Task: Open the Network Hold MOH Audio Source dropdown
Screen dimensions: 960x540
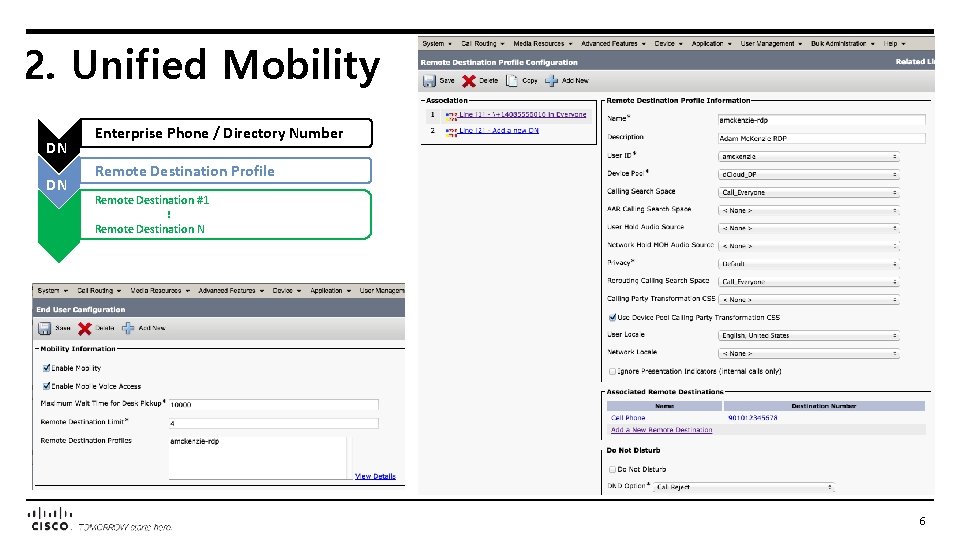Action: (808, 246)
